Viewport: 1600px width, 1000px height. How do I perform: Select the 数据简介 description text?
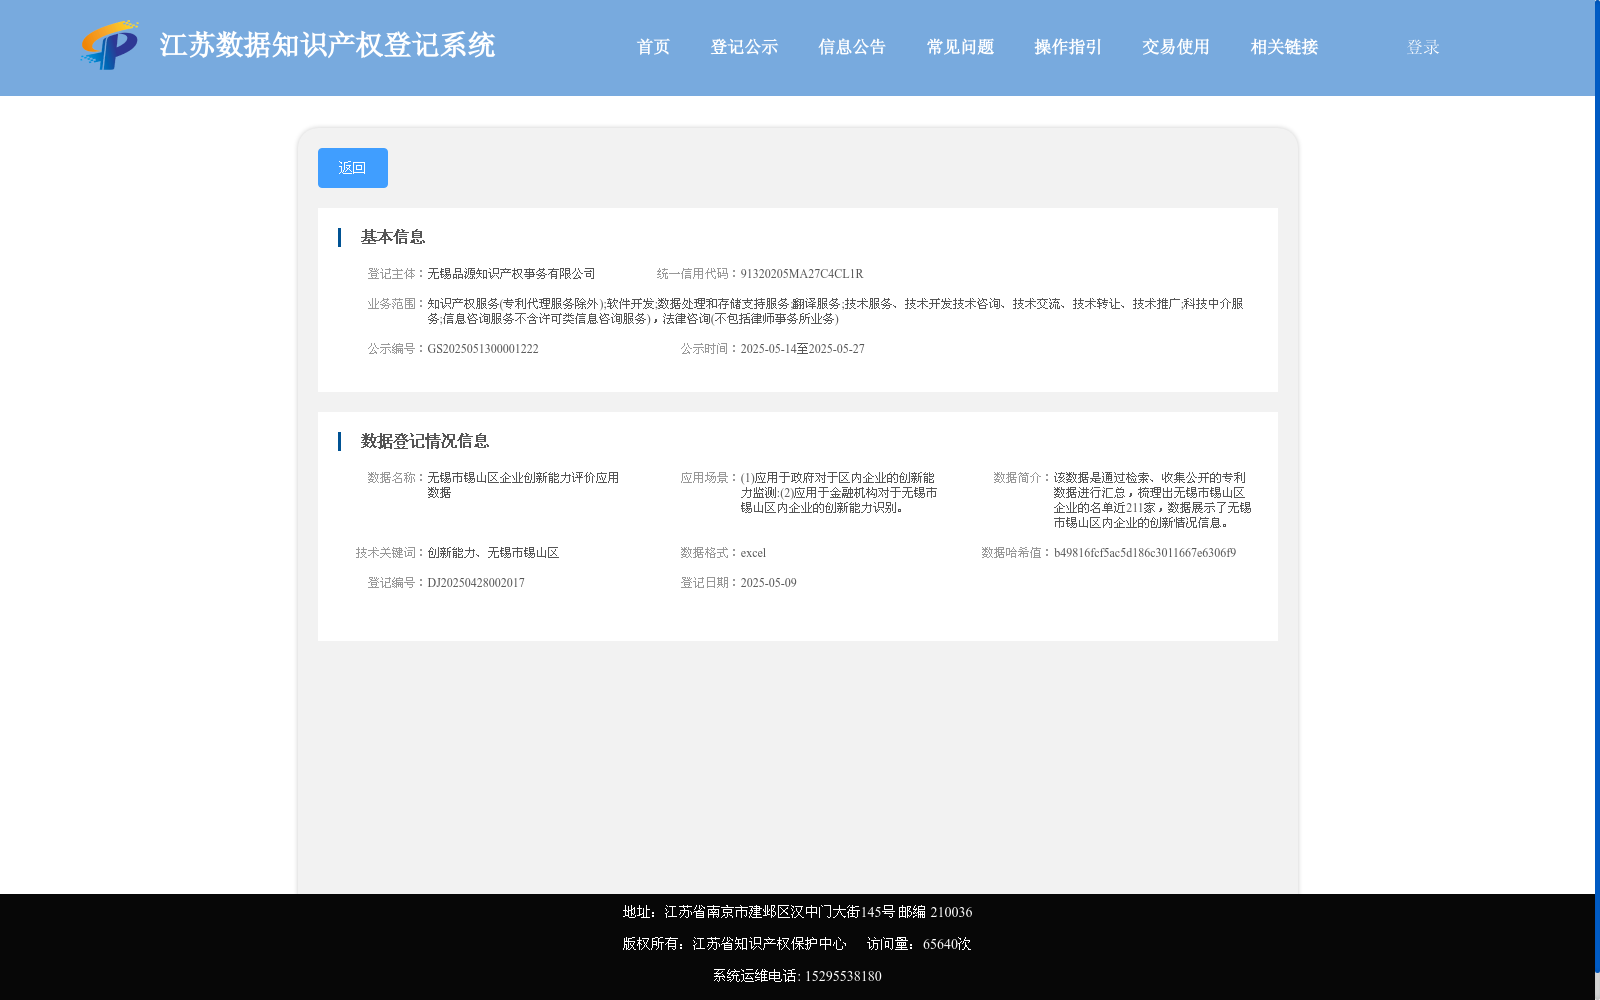(1152, 500)
